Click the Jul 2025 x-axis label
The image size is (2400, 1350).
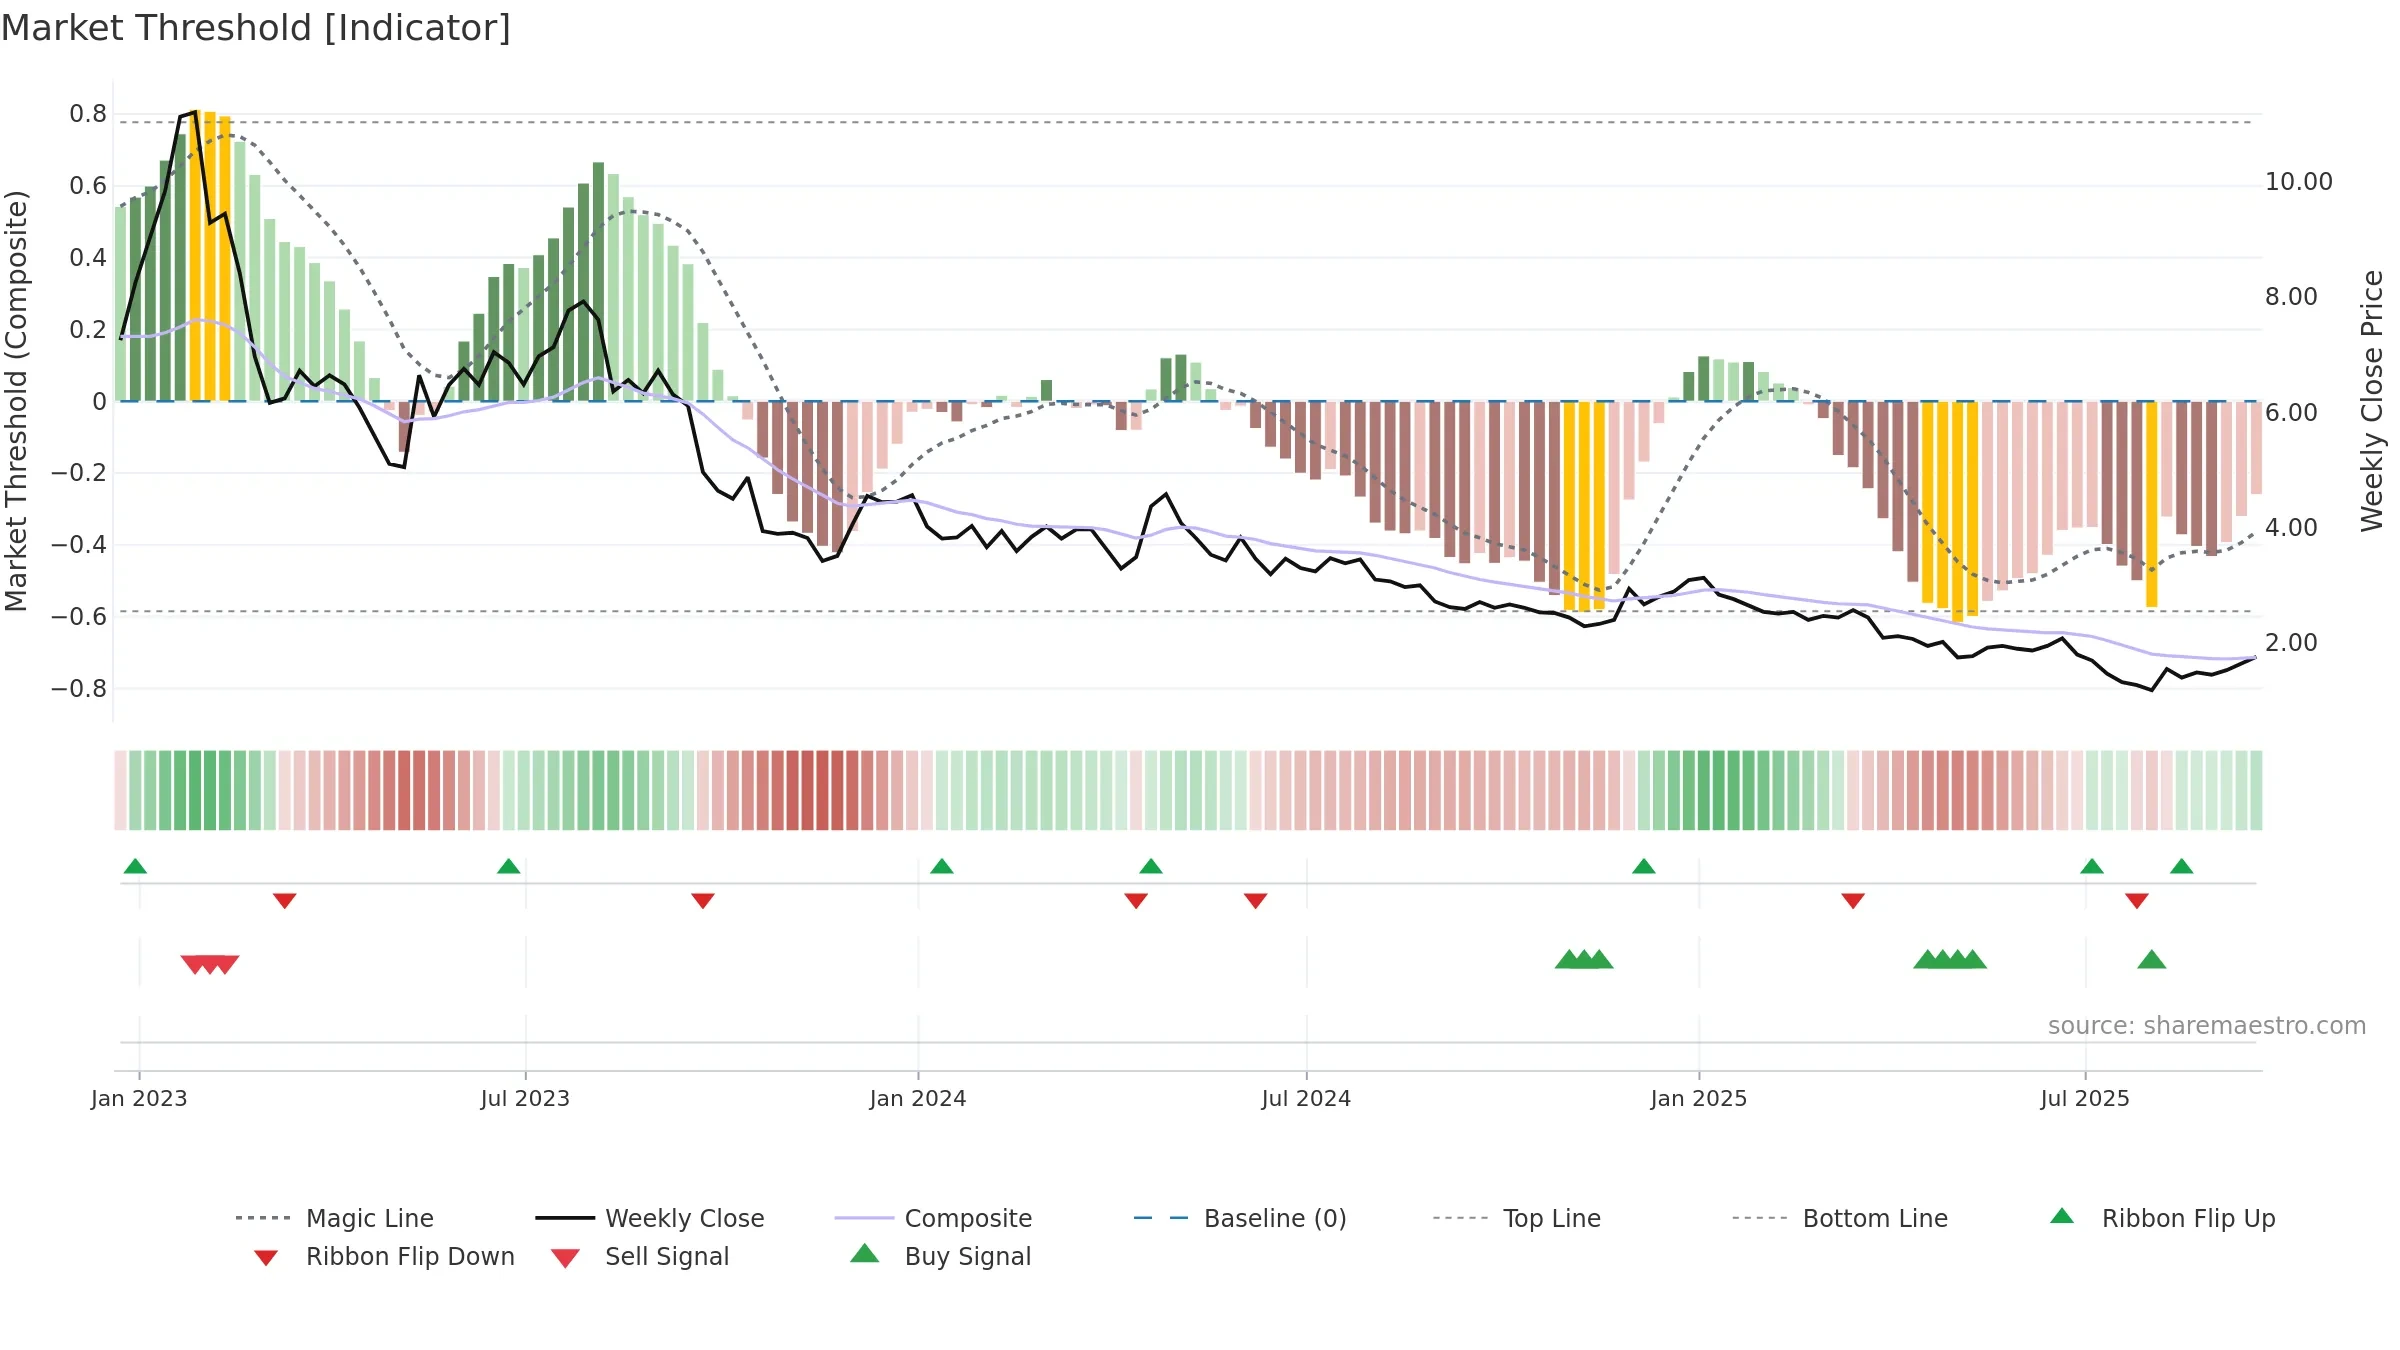pos(2085,1098)
